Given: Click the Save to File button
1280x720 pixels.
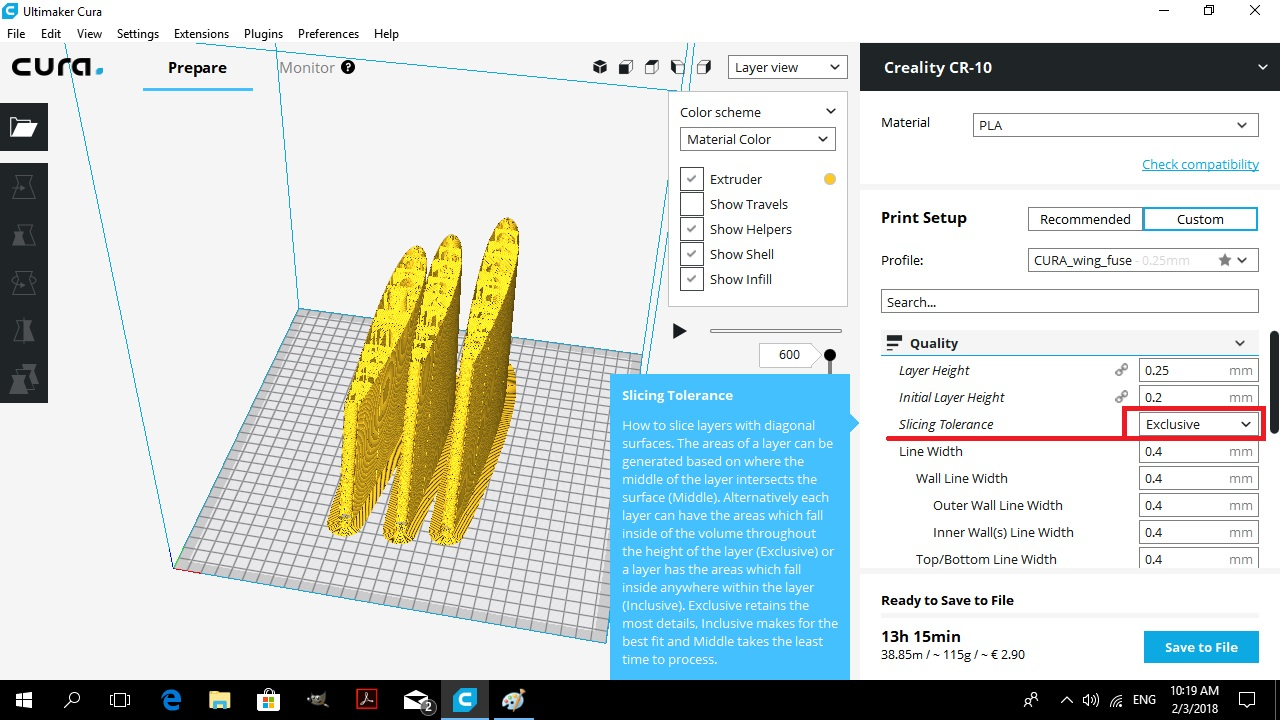Looking at the screenshot, I should coord(1201,647).
